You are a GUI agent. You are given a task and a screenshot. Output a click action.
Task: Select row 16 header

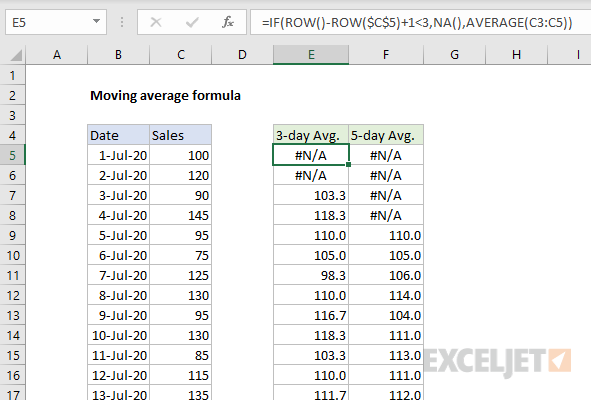(x=12, y=375)
